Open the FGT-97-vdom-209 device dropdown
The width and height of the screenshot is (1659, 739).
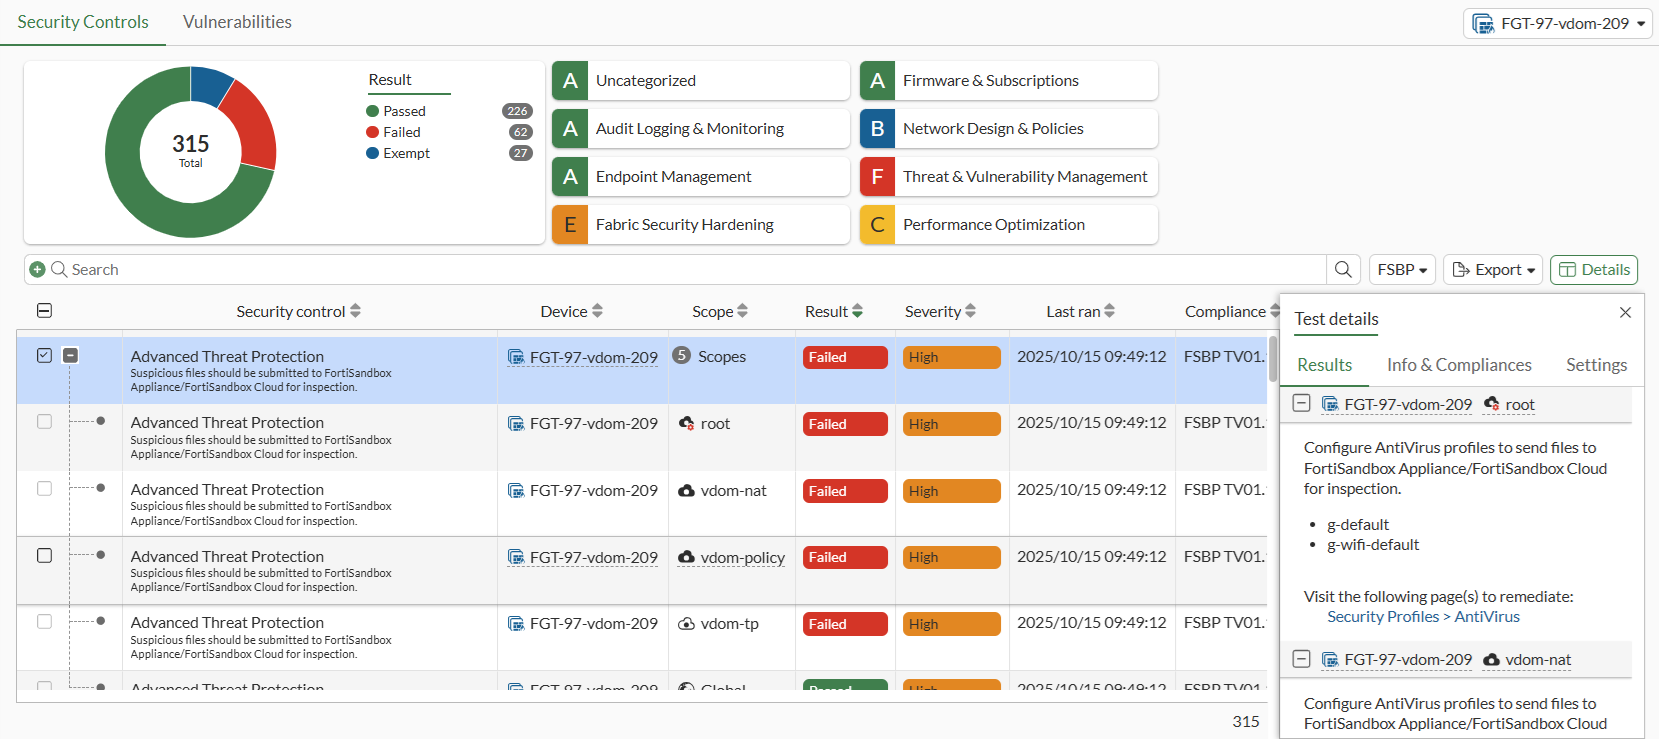[x=1557, y=23]
